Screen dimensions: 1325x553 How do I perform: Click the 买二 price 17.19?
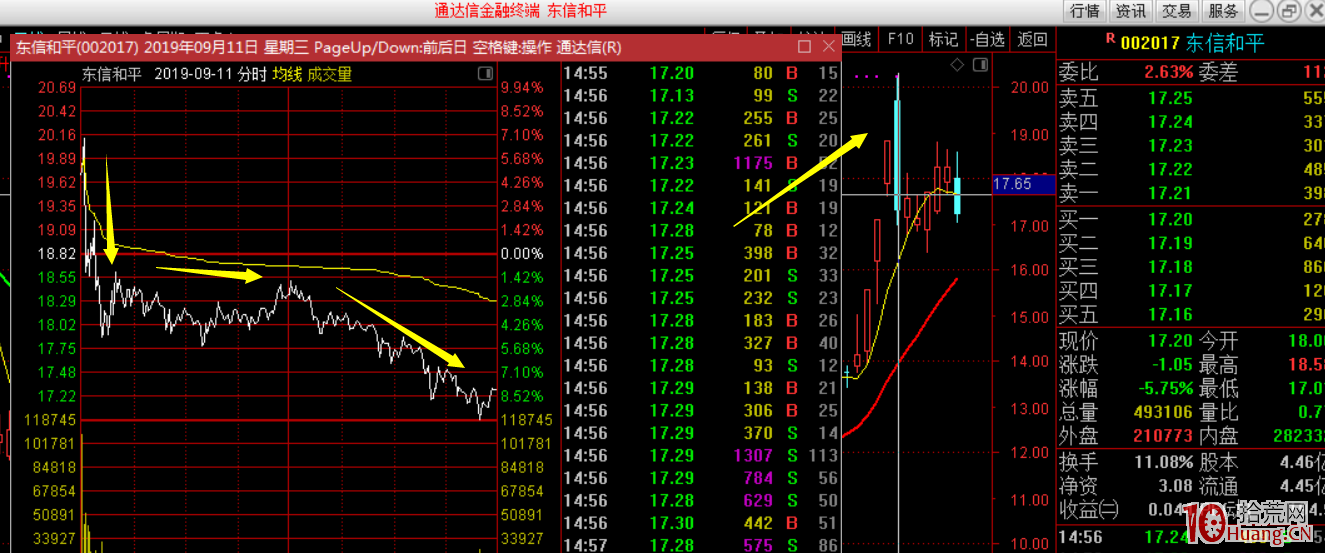[x=1170, y=243]
